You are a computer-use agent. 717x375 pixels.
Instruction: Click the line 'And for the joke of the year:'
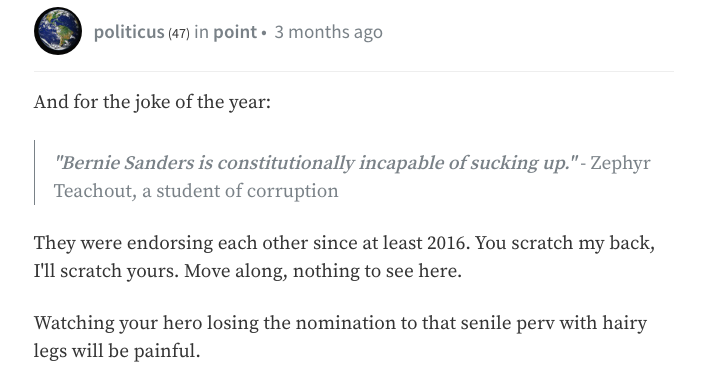(152, 102)
